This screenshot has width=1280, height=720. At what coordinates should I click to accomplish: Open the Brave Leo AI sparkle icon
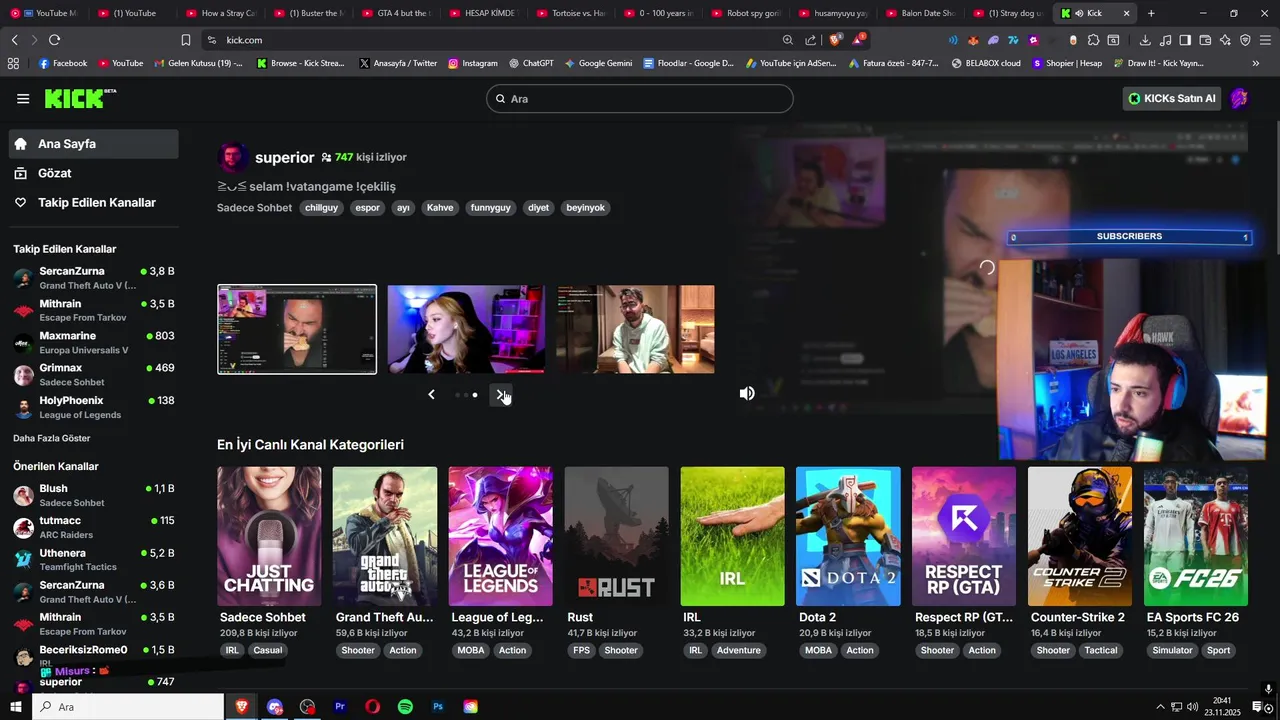tap(1226, 40)
